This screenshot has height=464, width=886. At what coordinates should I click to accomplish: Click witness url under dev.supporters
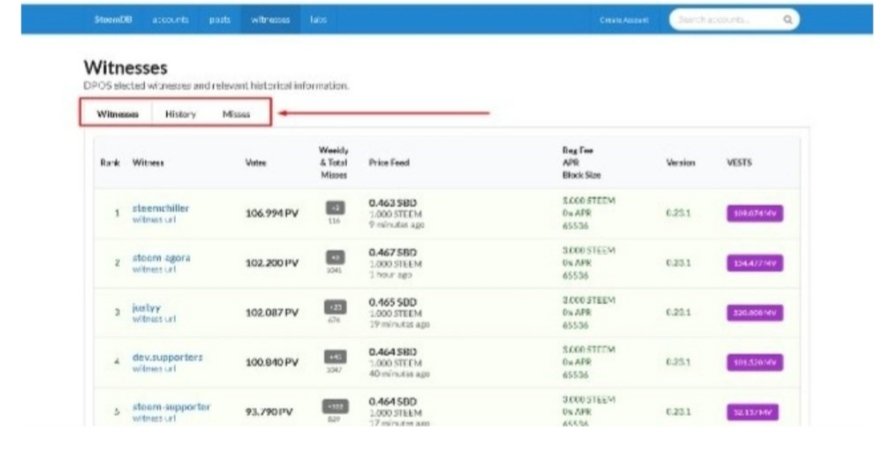pyautogui.click(x=154, y=368)
